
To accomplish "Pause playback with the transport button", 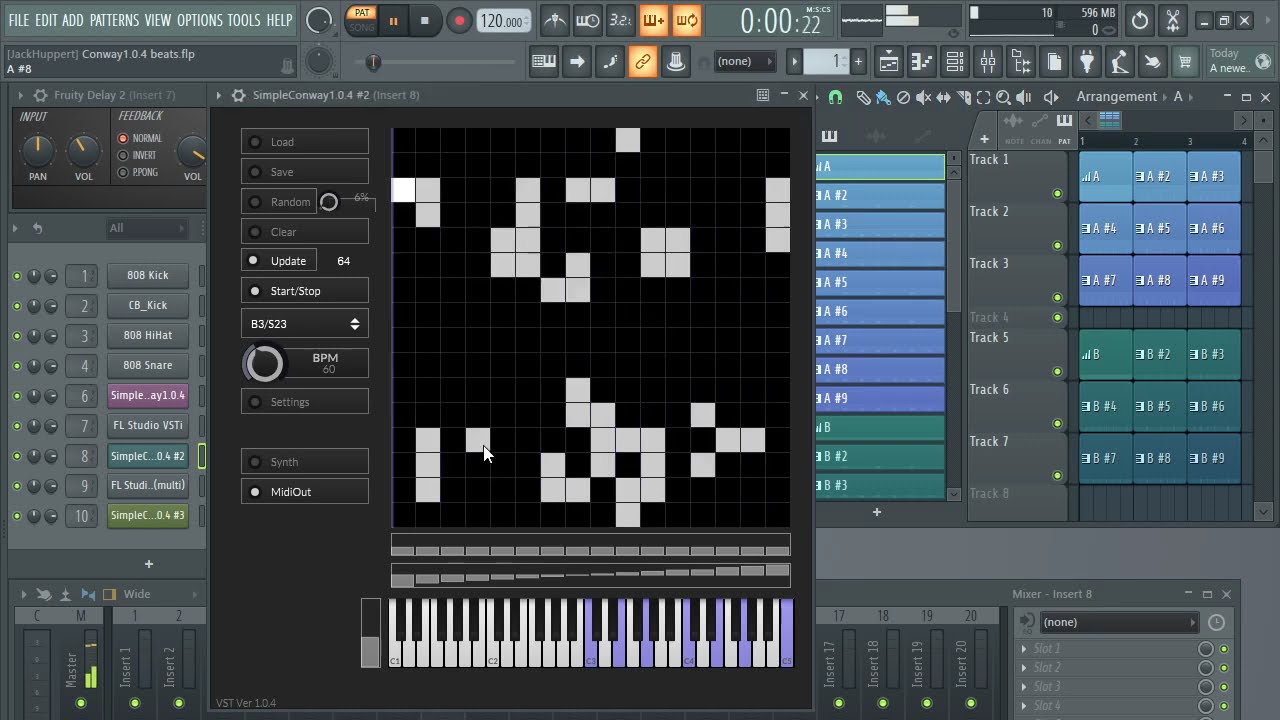I will pyautogui.click(x=393, y=20).
